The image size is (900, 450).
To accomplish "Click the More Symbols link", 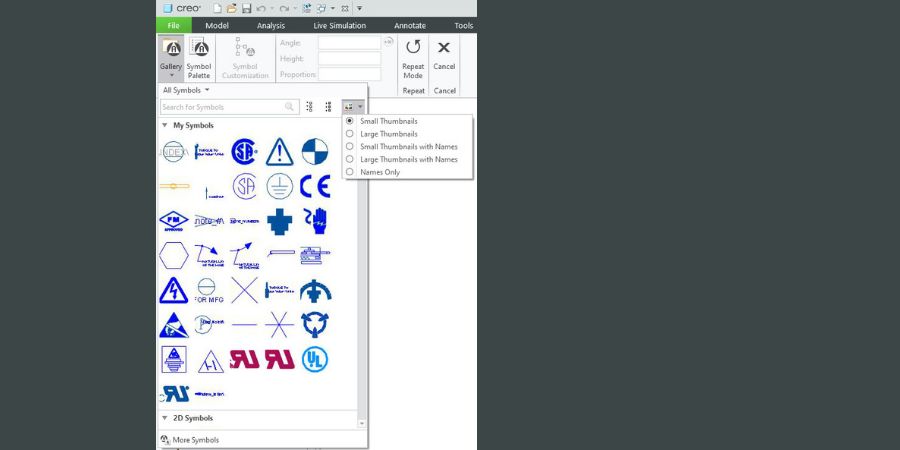I will [x=195, y=440].
